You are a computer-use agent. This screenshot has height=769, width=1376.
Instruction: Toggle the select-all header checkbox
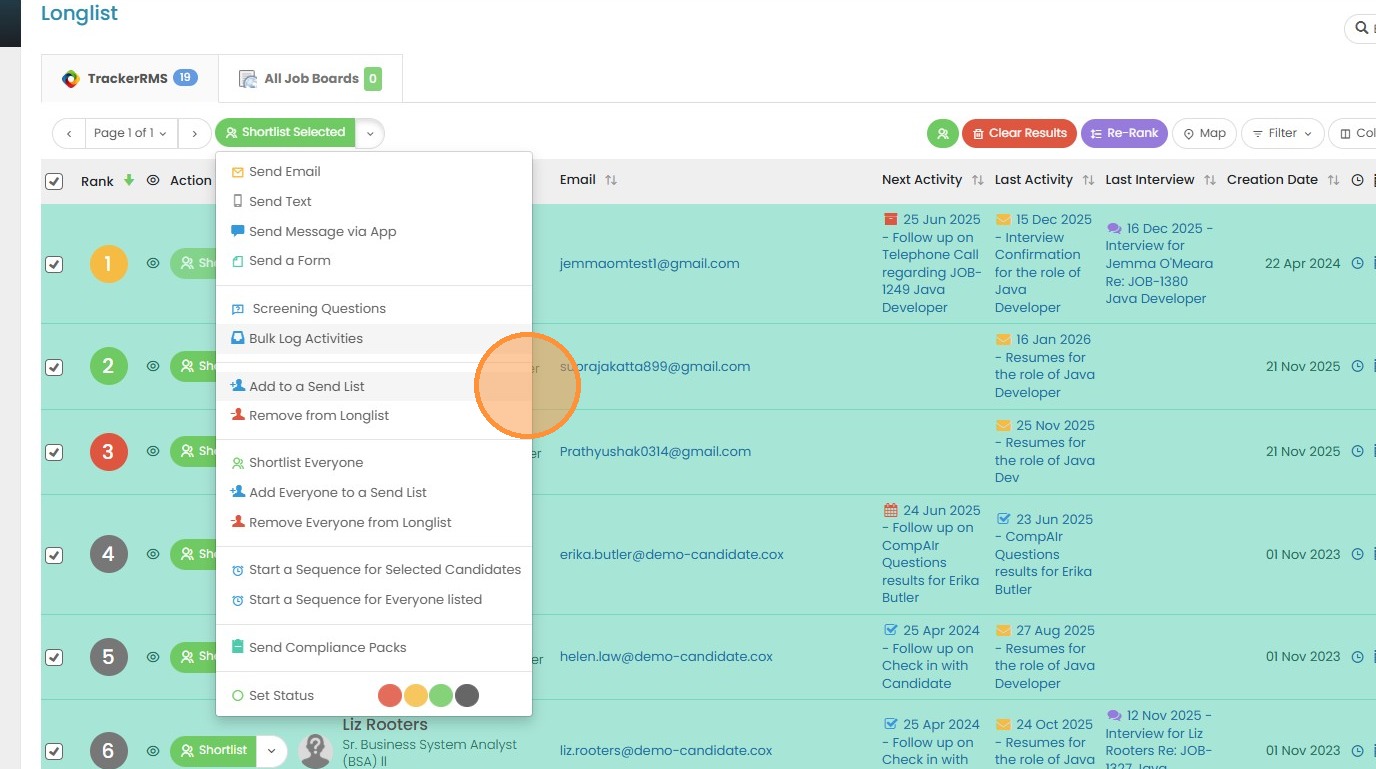coord(54,181)
